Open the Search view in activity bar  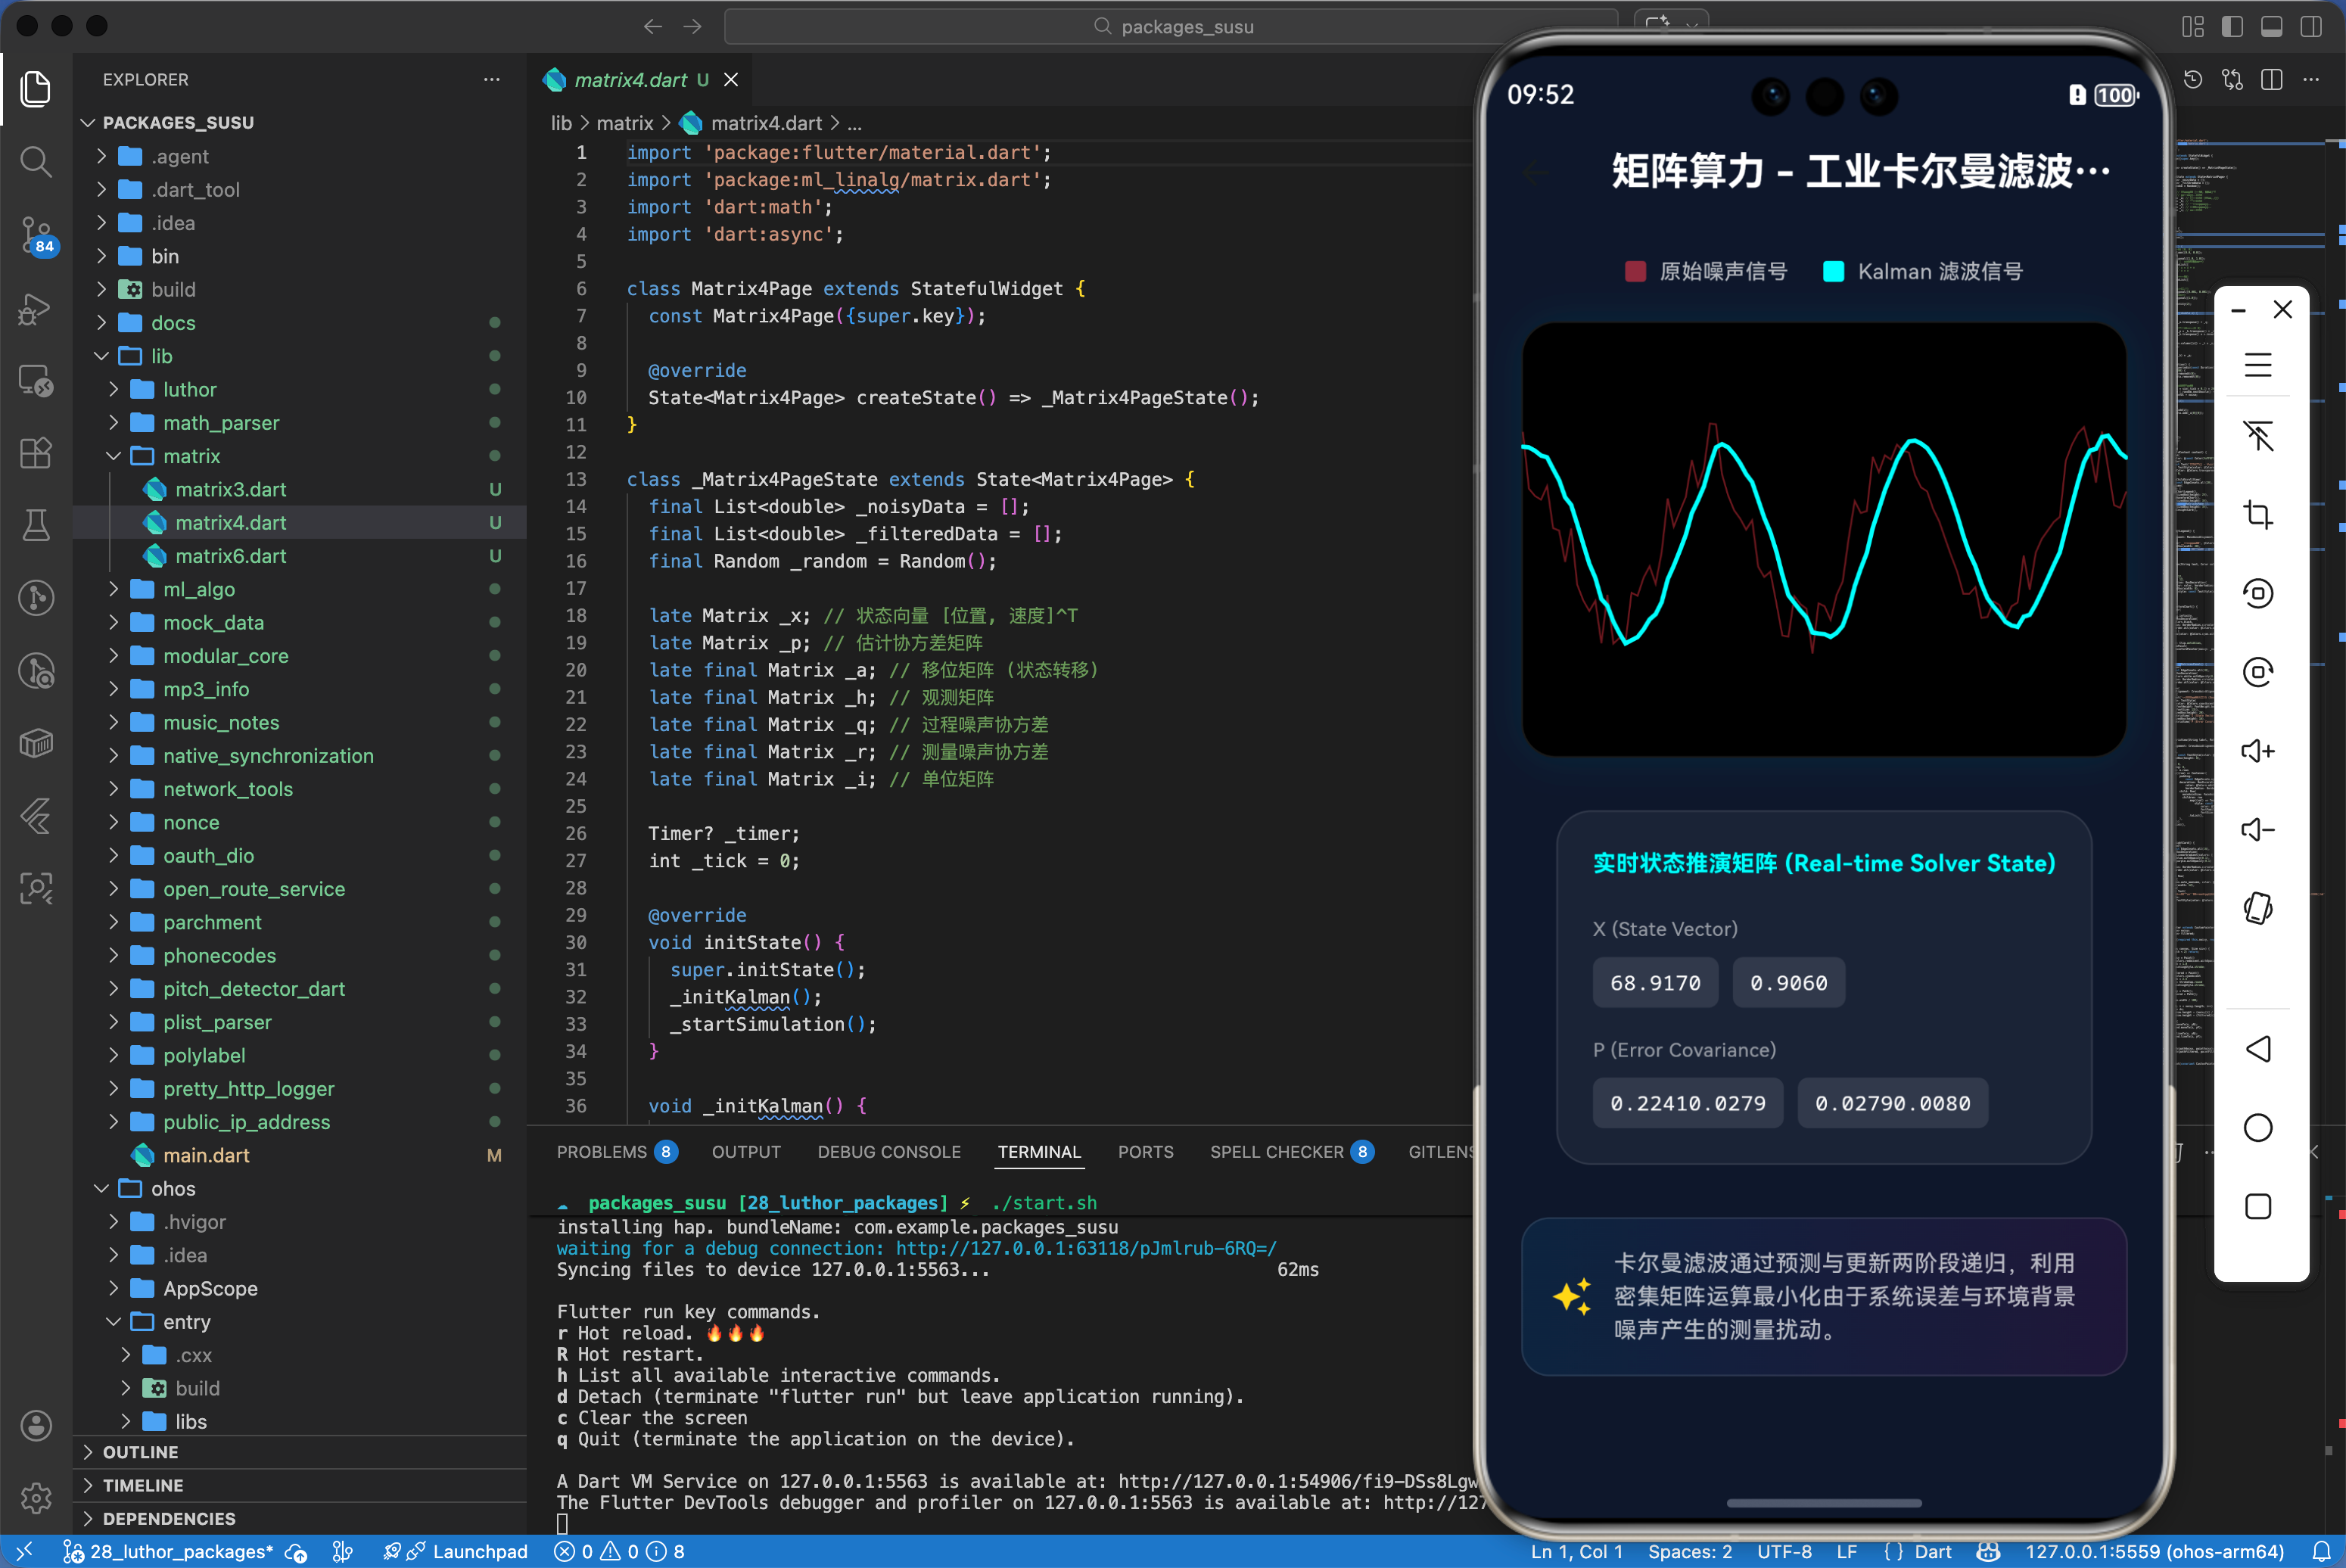click(36, 161)
